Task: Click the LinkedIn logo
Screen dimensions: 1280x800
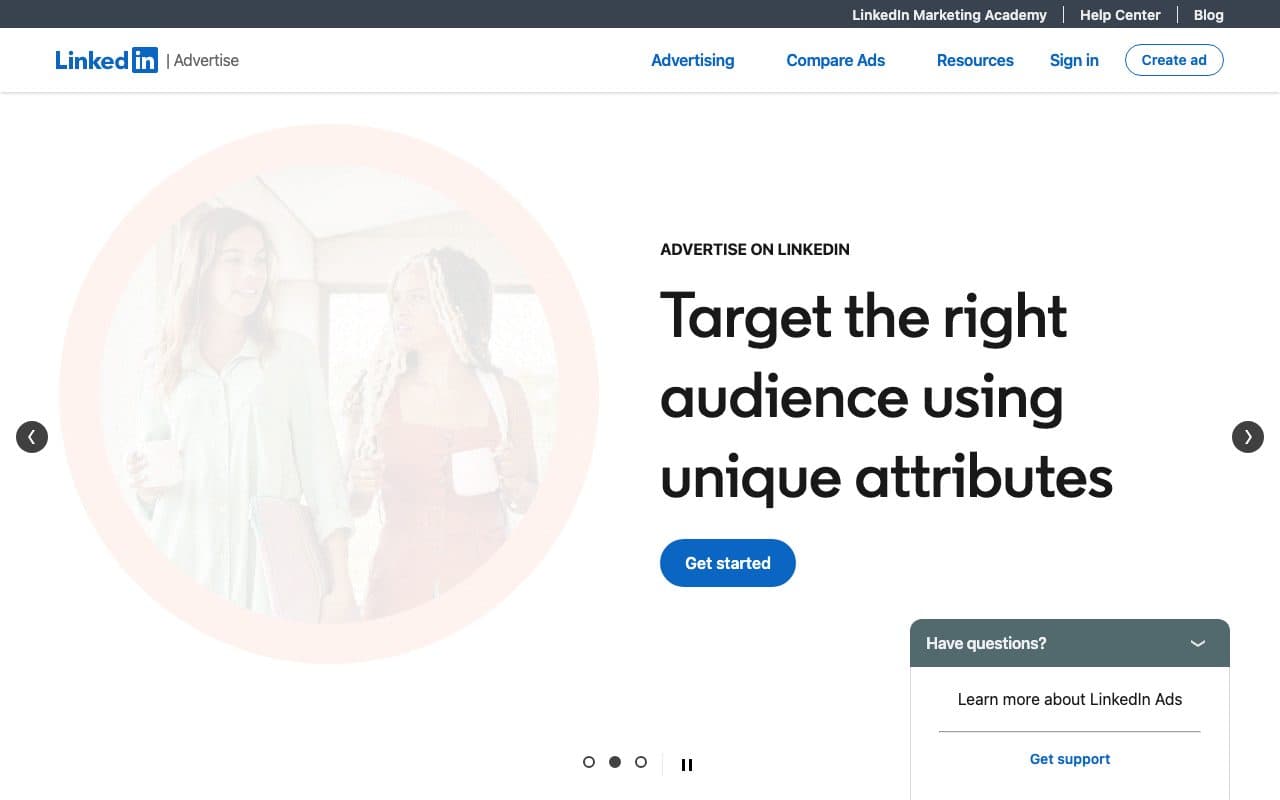Action: [106, 60]
